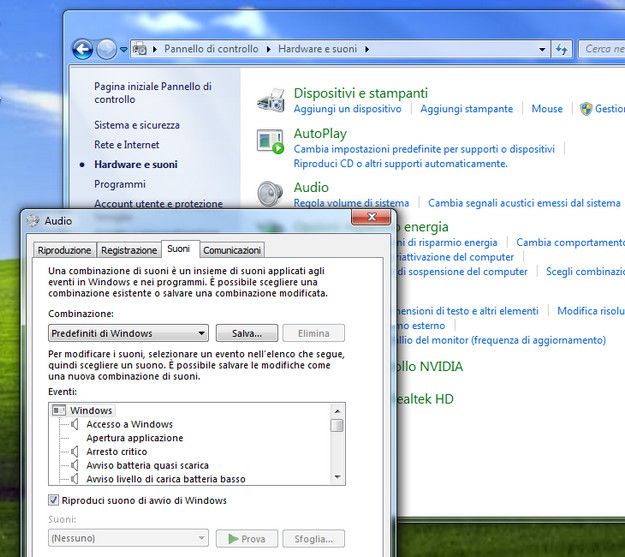
Task: Click the Eventi list scroll down arrow
Action: 337,477
